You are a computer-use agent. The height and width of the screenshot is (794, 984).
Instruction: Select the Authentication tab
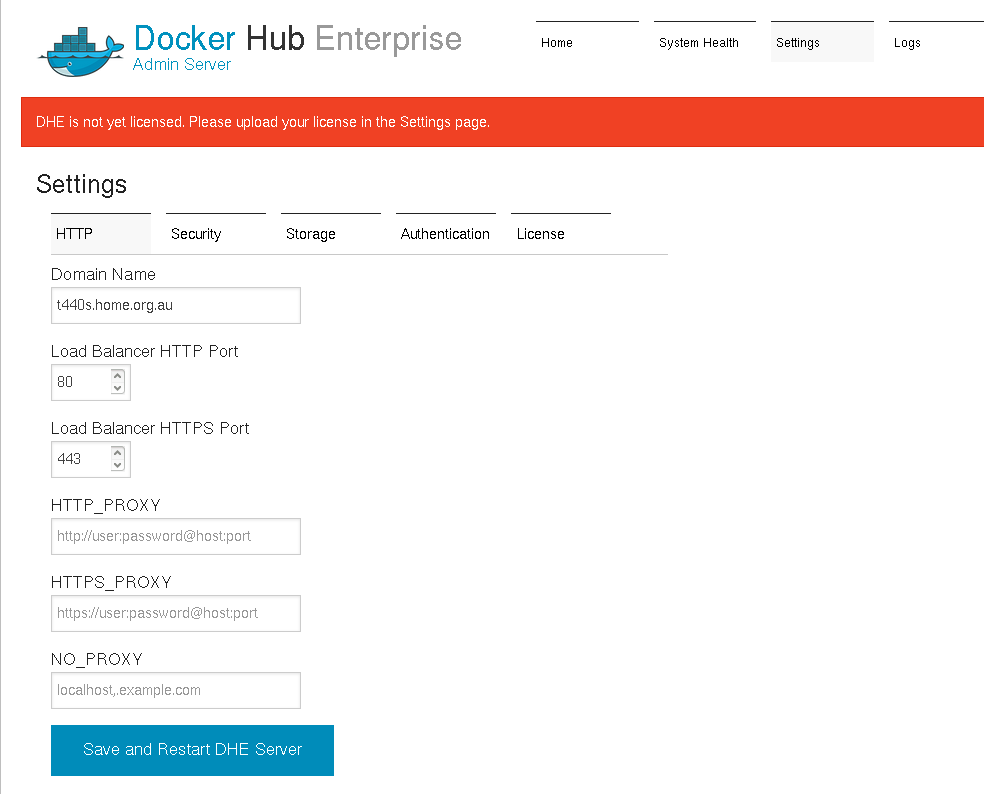445,234
